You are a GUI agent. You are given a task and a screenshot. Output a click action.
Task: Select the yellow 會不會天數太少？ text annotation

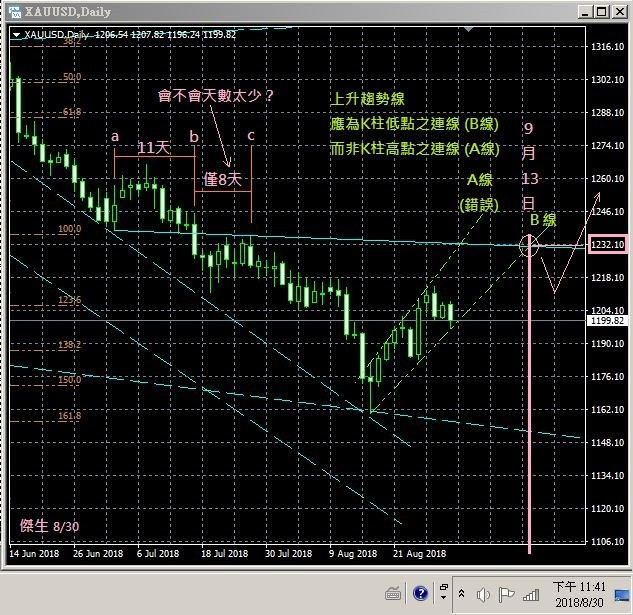click(x=217, y=97)
